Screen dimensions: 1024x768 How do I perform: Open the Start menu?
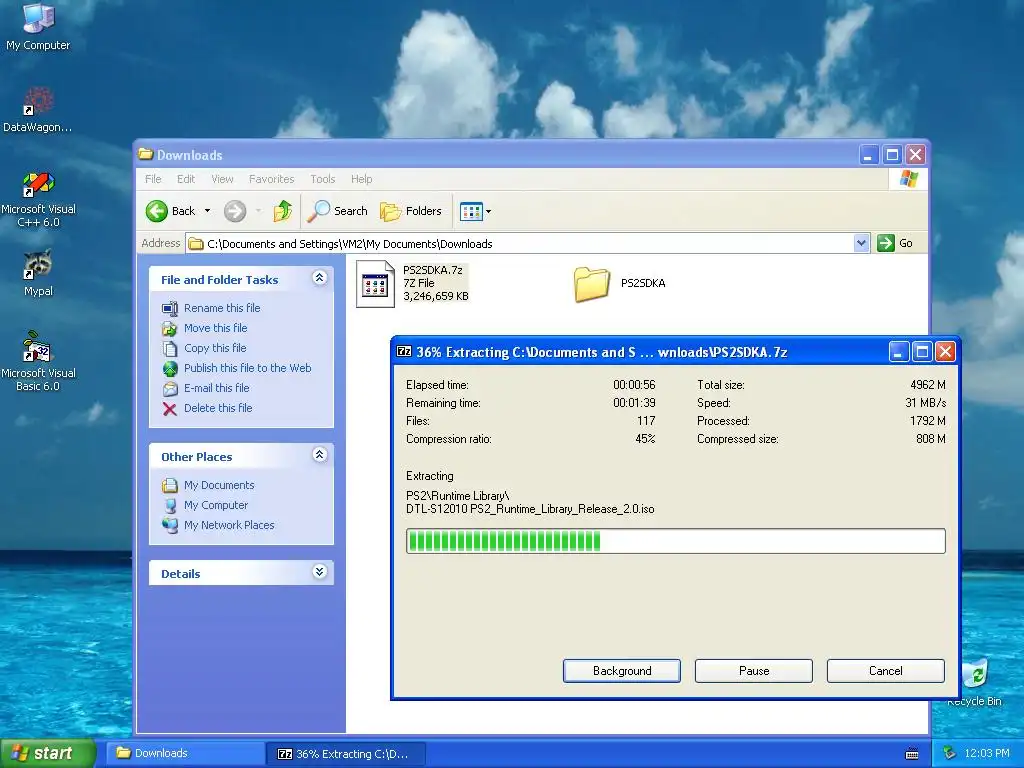(x=47, y=753)
